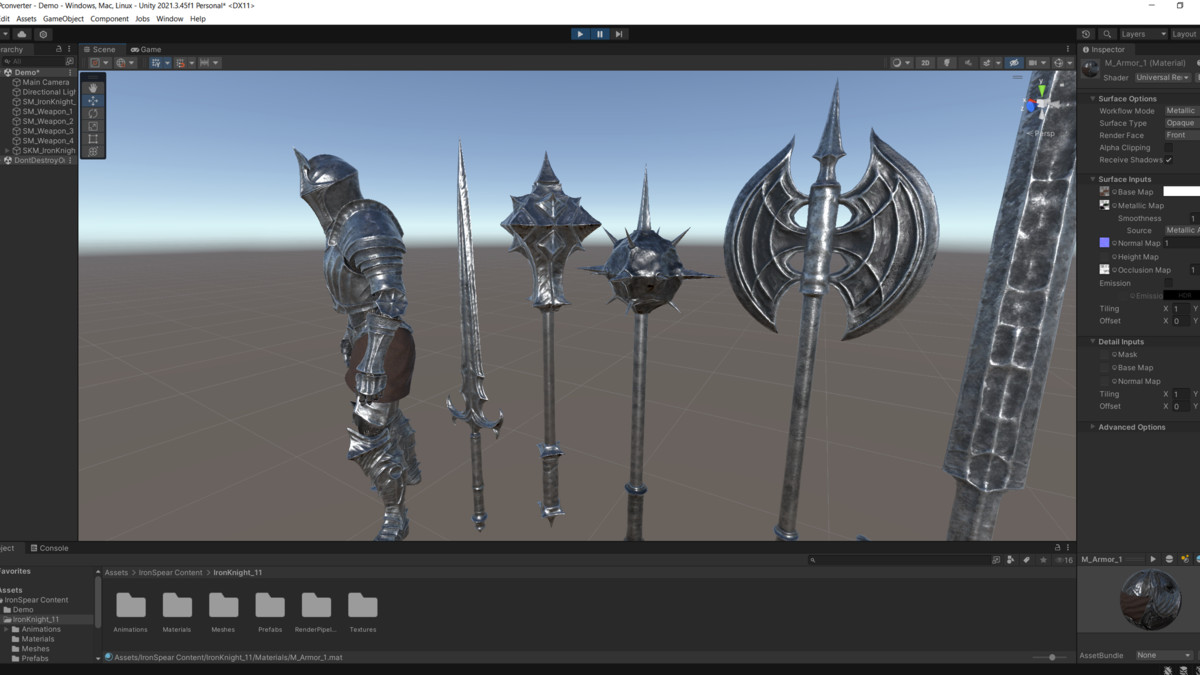Open the cloud services icon
Viewport: 1200px width, 675px height.
pyautogui.click(x=22, y=34)
